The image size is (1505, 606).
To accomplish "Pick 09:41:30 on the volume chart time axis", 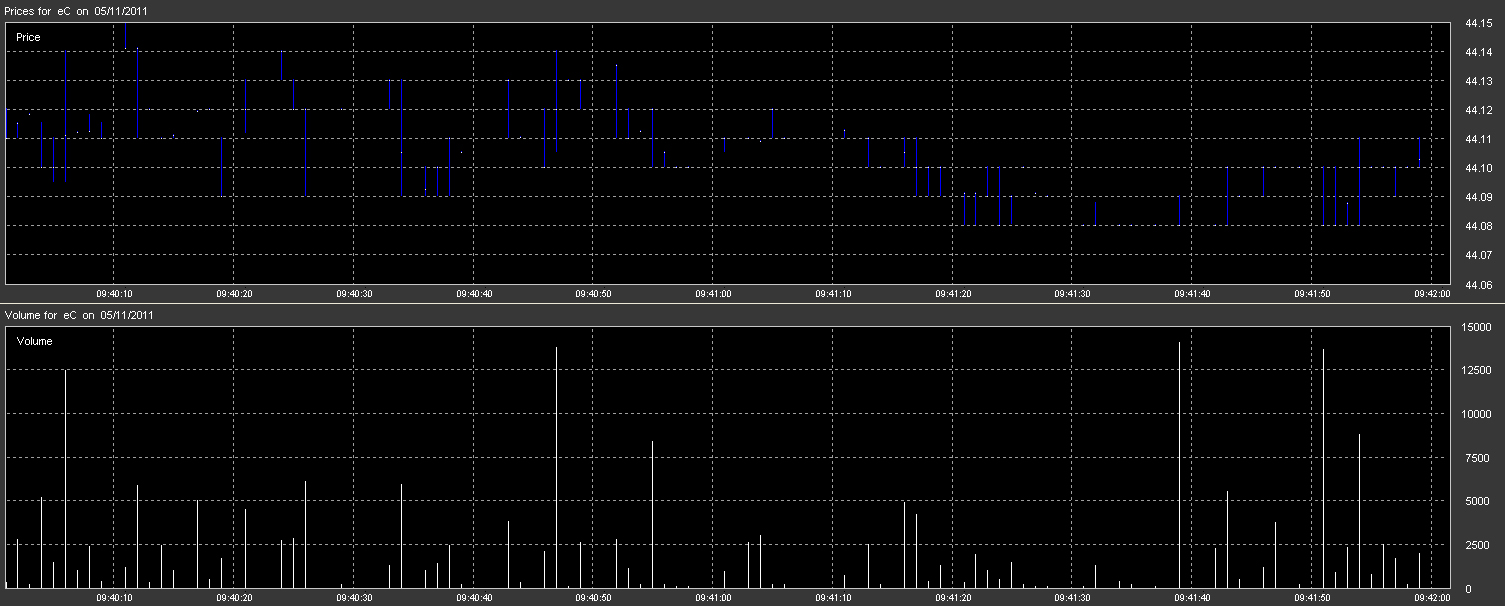I will pyautogui.click(x=1073, y=598).
